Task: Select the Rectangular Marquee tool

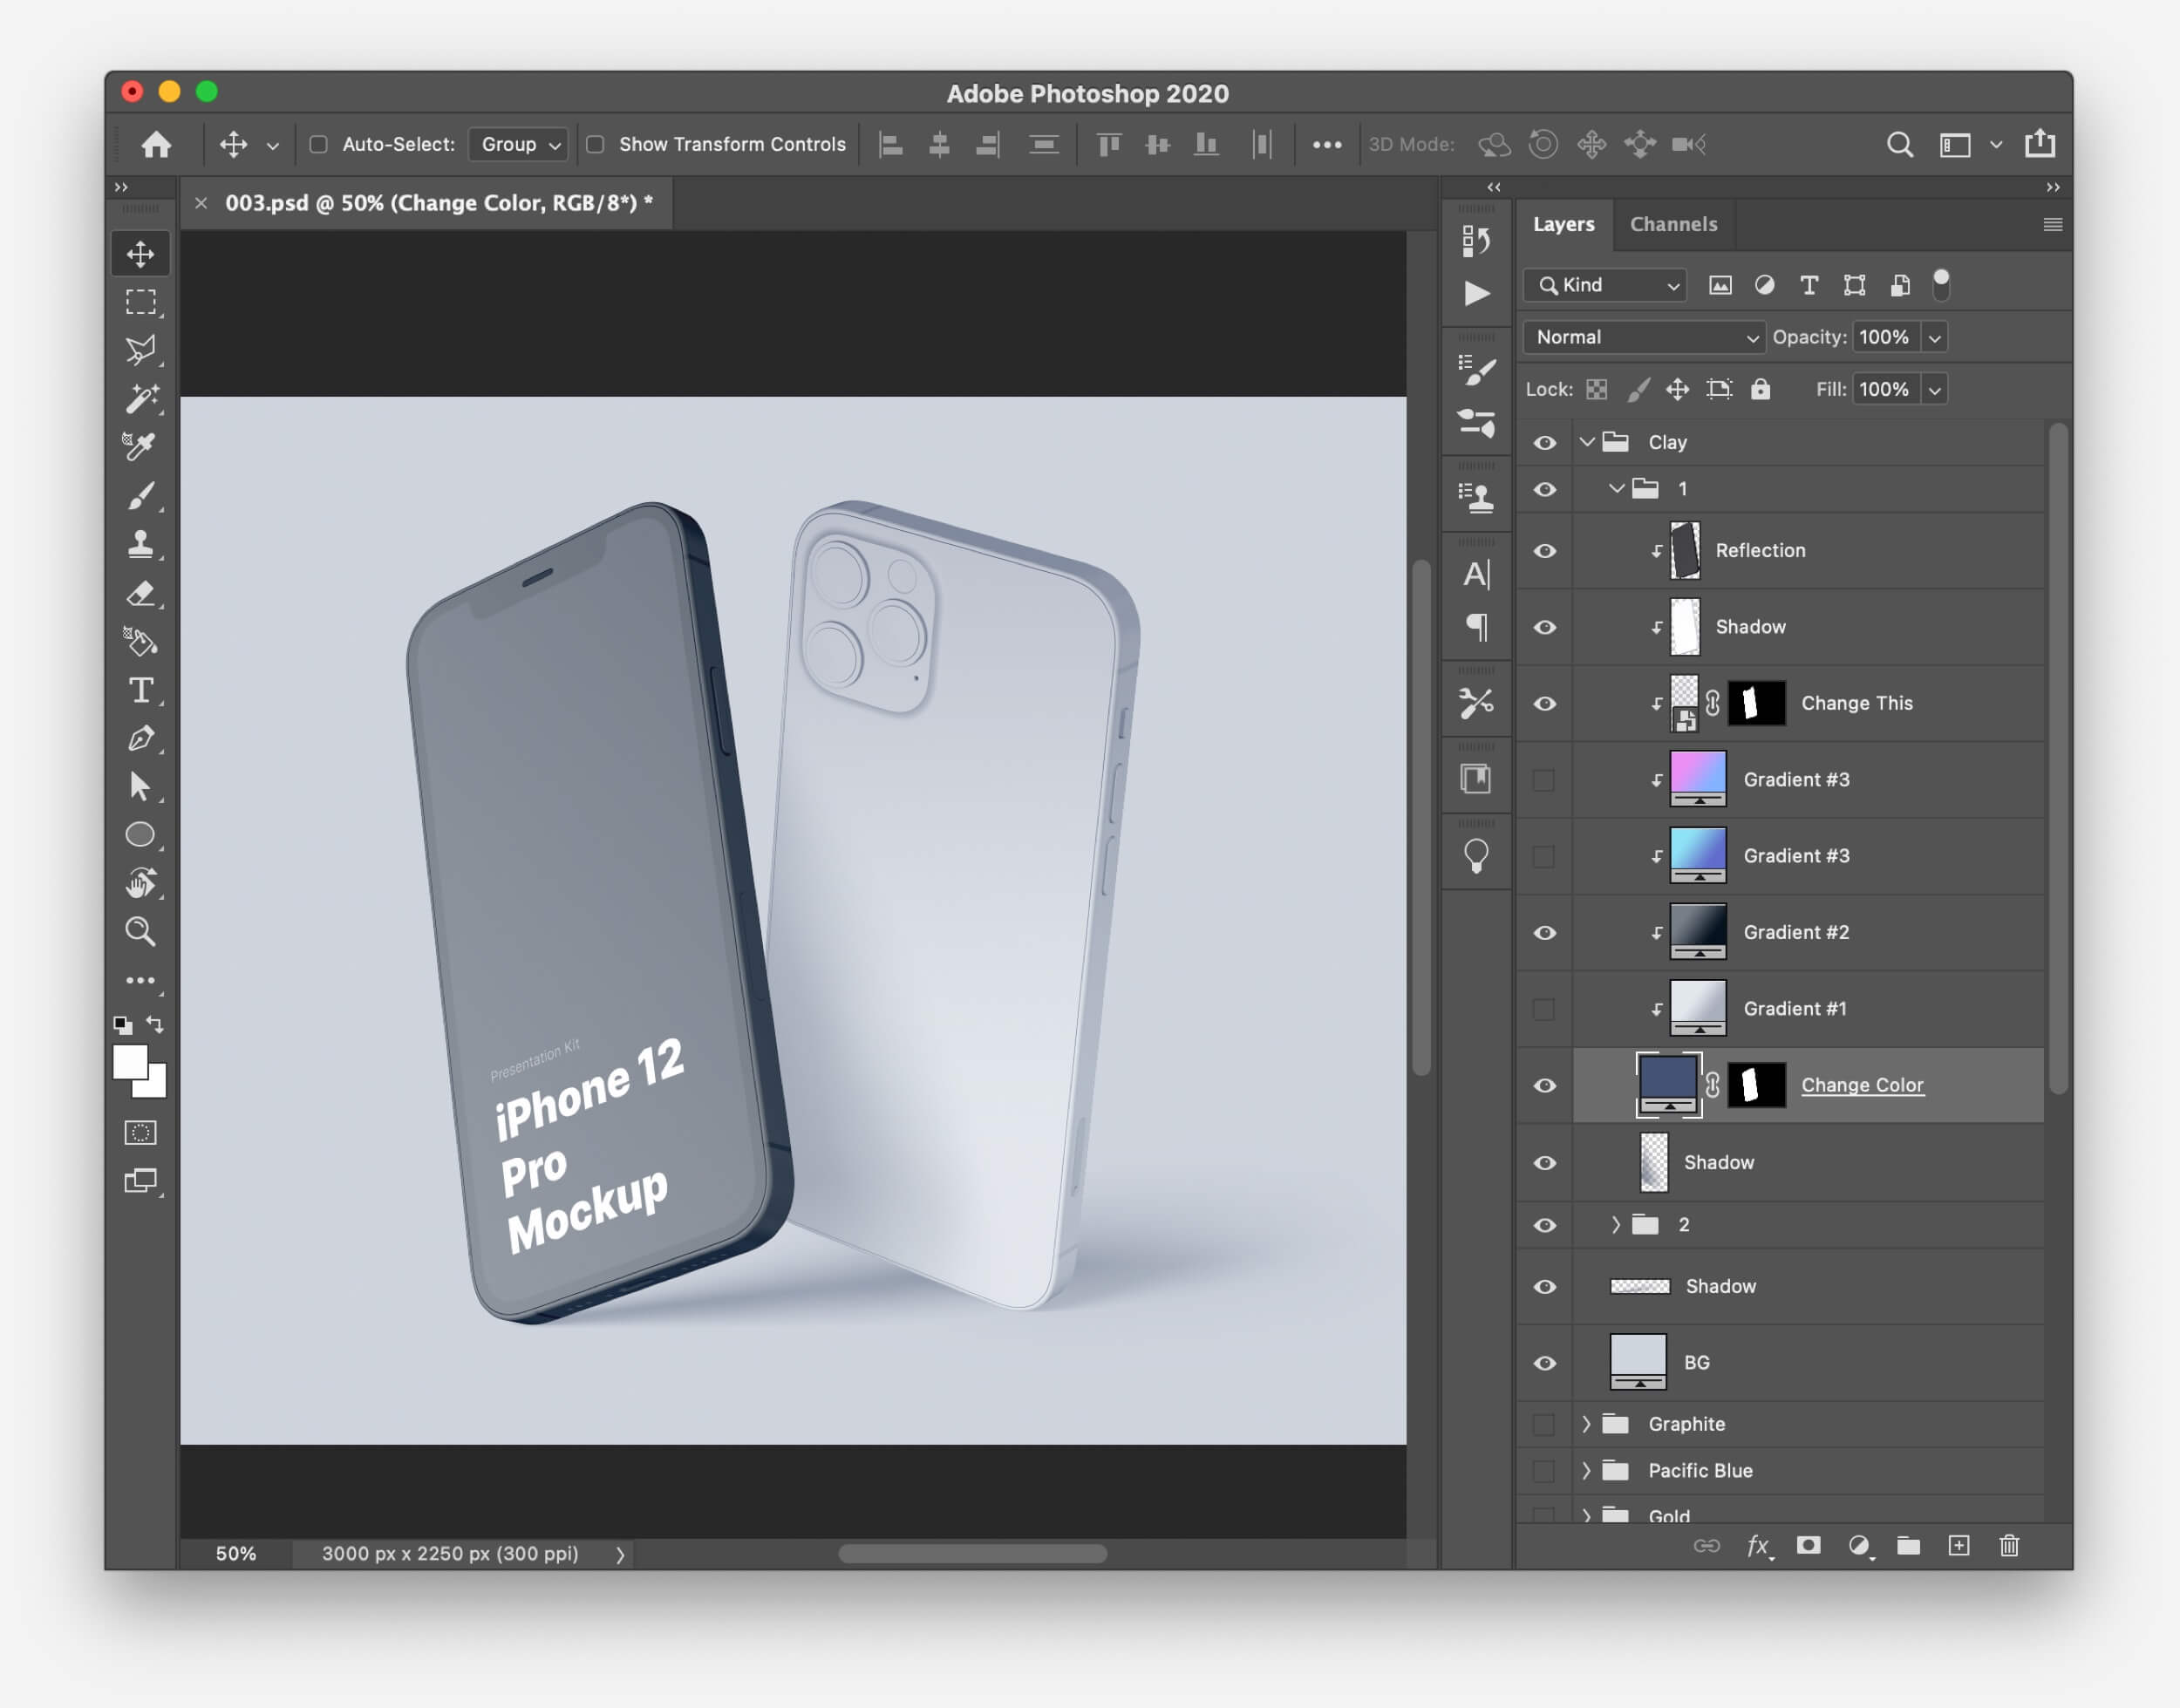Action: pyautogui.click(x=140, y=302)
